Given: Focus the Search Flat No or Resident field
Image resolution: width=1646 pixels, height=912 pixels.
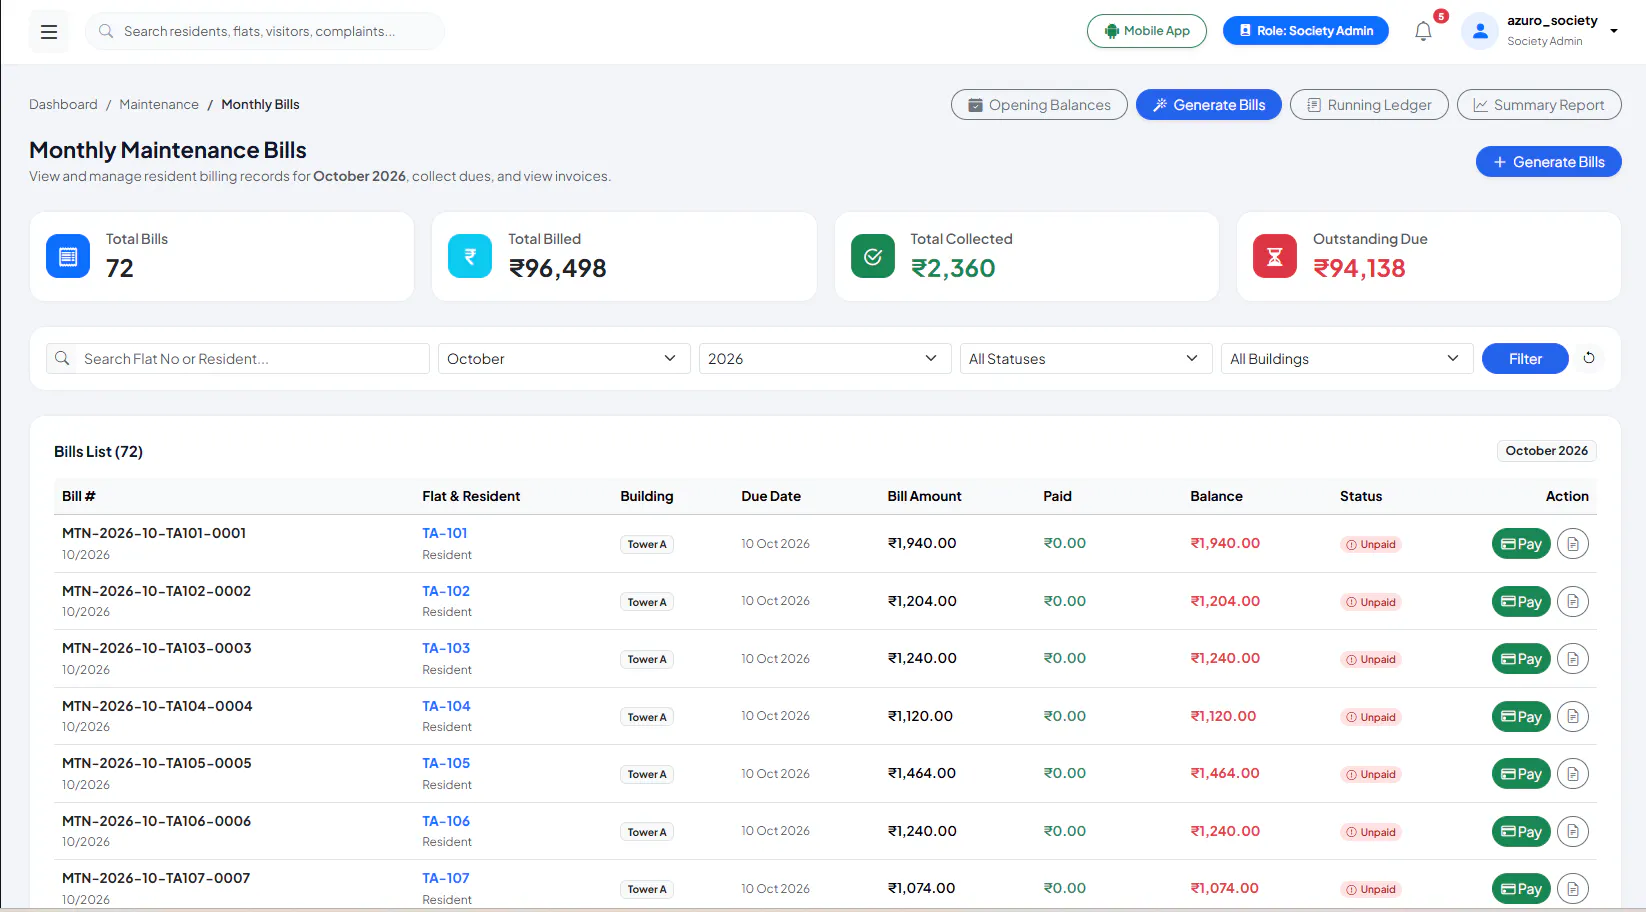Looking at the screenshot, I should (x=238, y=359).
